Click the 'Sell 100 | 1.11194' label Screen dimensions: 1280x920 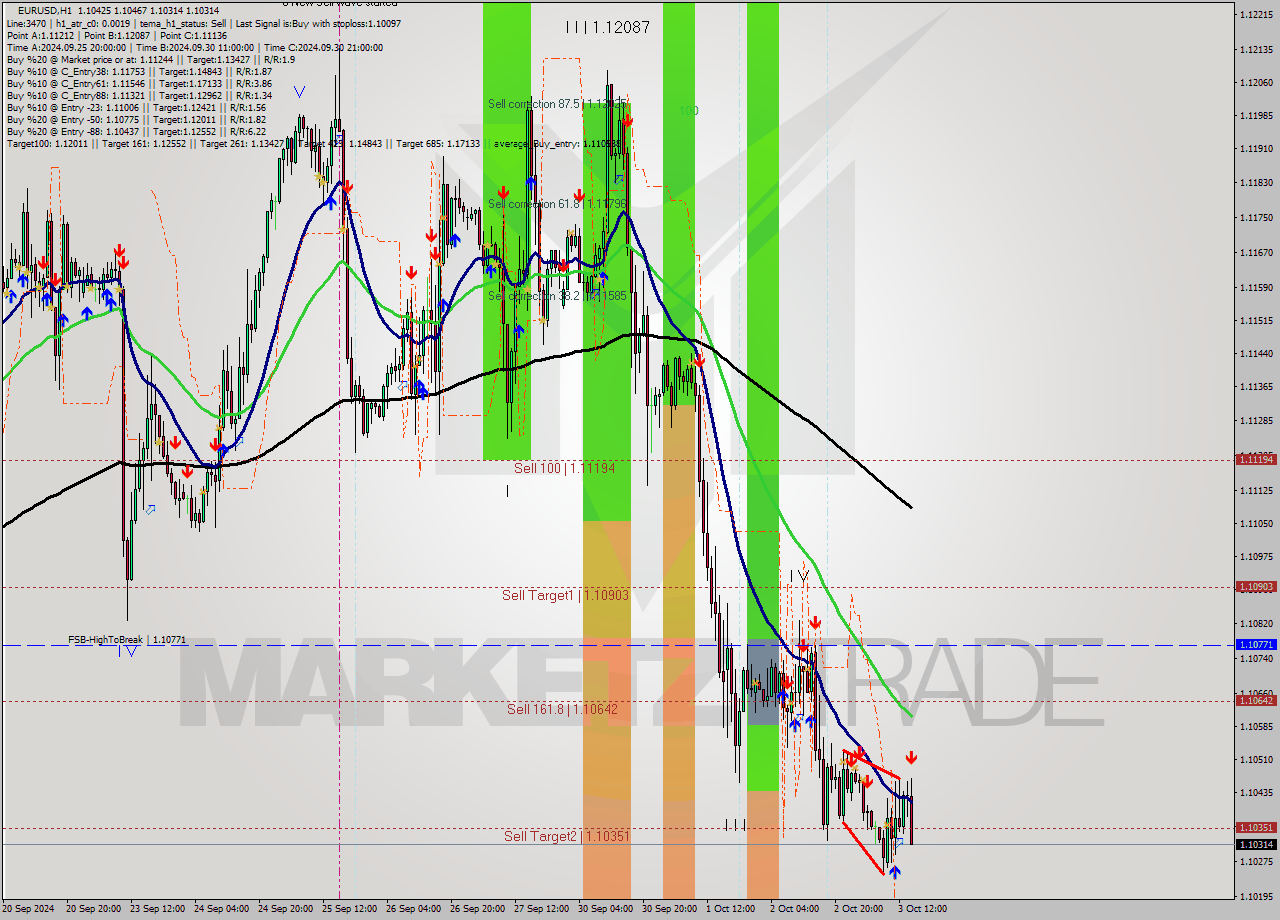click(564, 468)
